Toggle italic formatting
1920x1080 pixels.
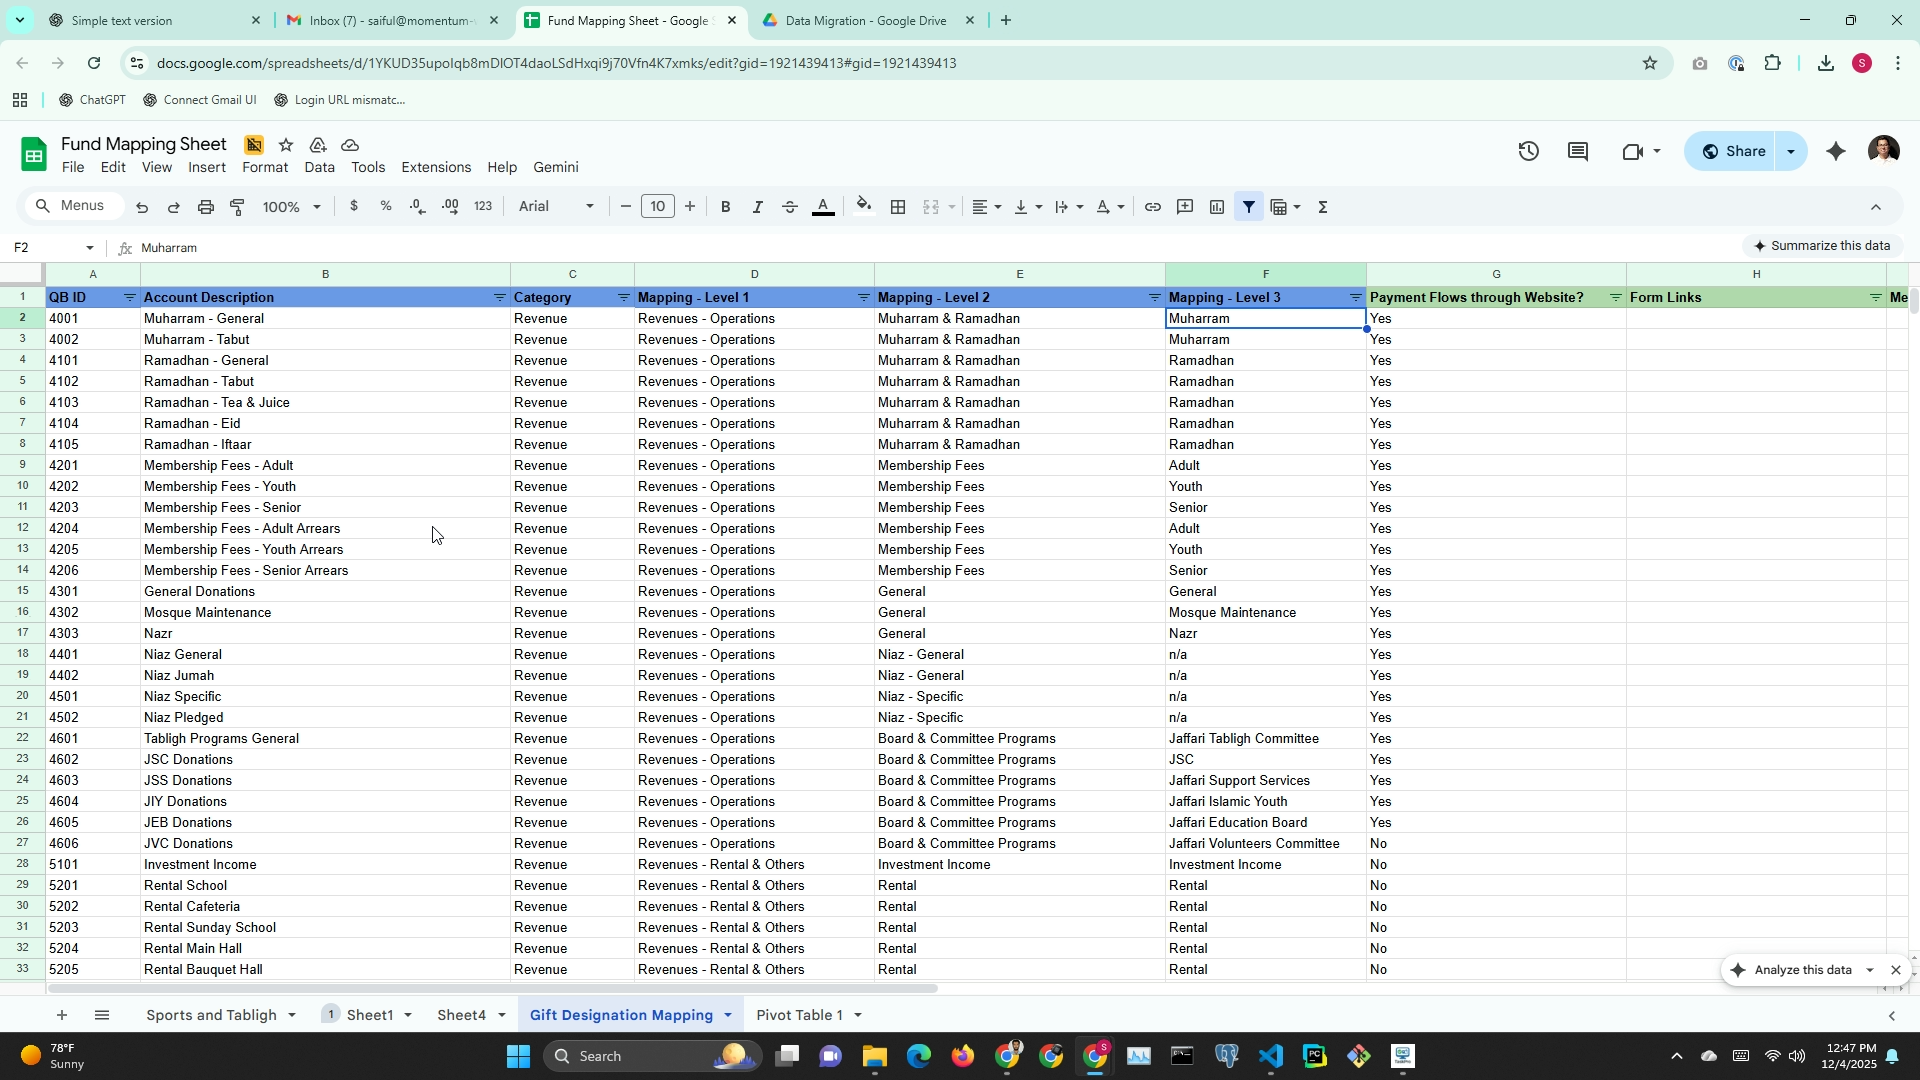click(757, 207)
